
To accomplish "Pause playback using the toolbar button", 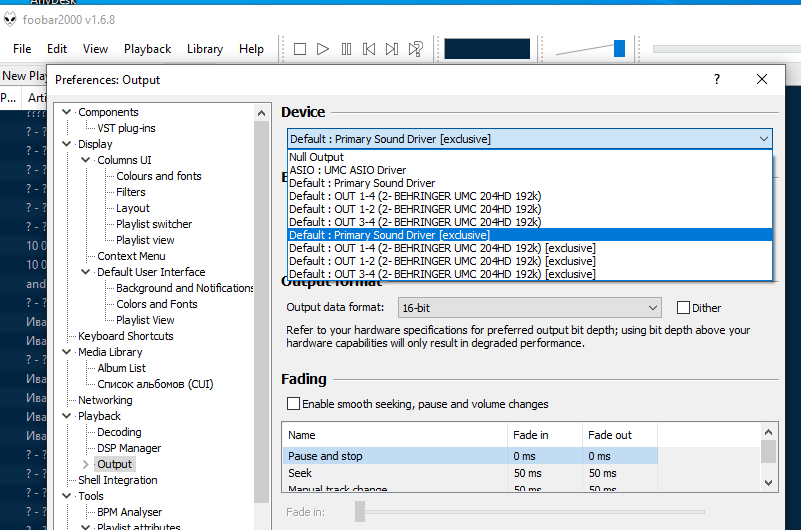I will 346,49.
